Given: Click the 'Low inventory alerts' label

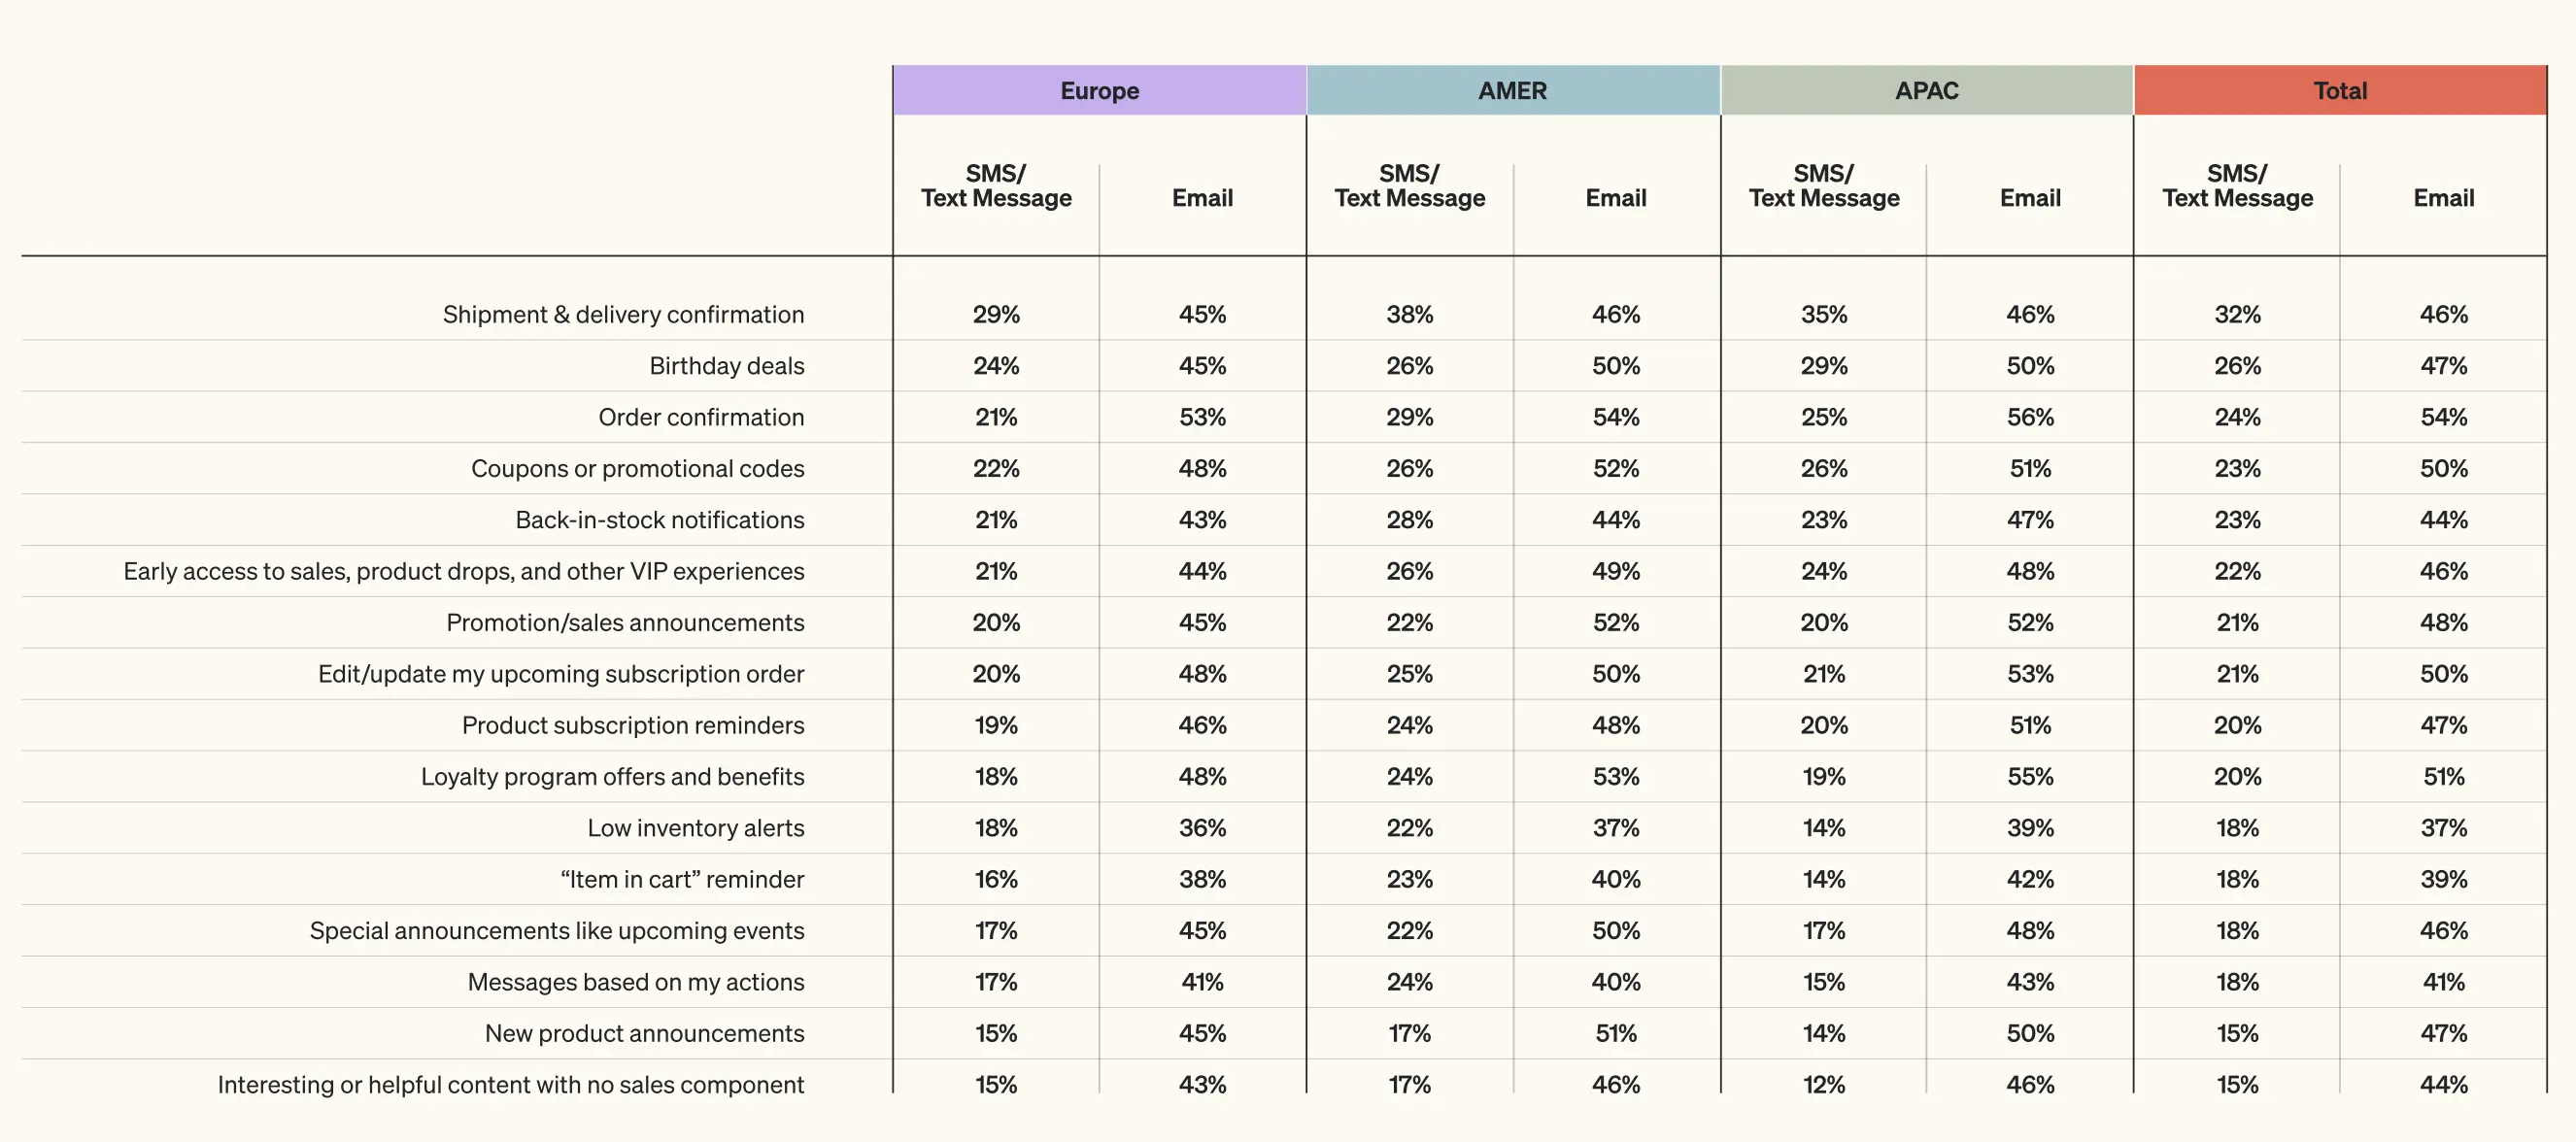Looking at the screenshot, I should coord(695,828).
